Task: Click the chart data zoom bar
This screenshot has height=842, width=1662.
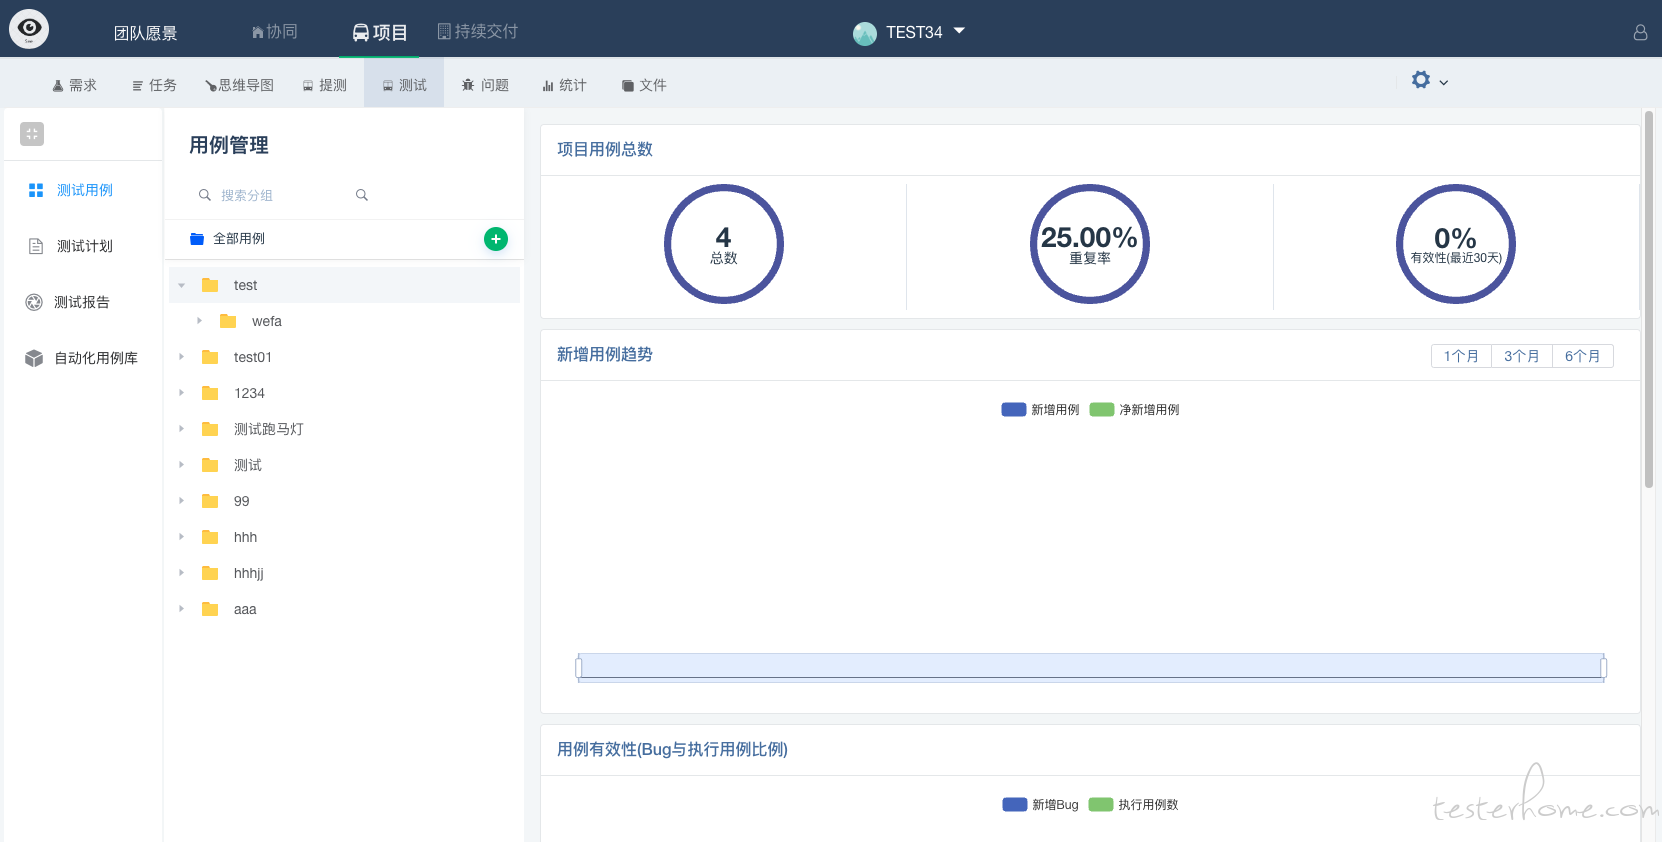Action: pos(1091,667)
